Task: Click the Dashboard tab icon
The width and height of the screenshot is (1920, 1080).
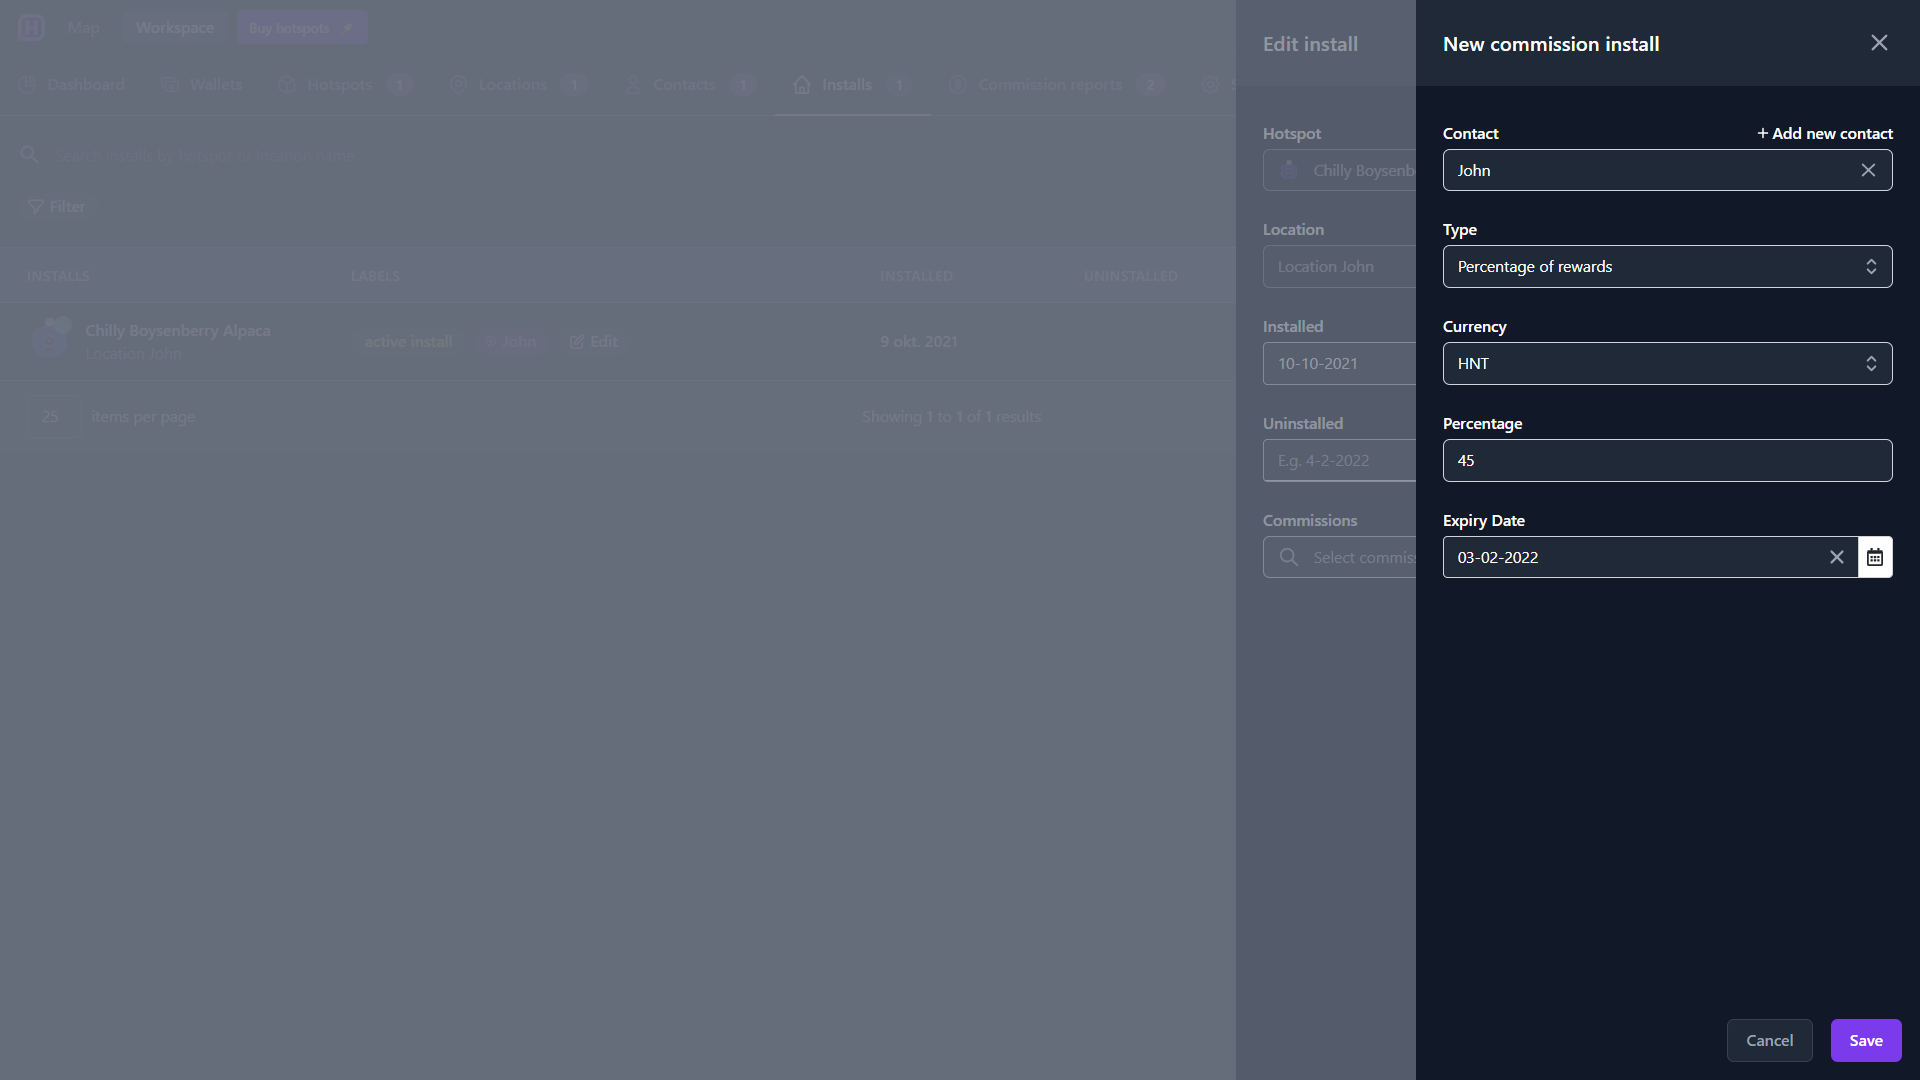Action: [x=28, y=85]
